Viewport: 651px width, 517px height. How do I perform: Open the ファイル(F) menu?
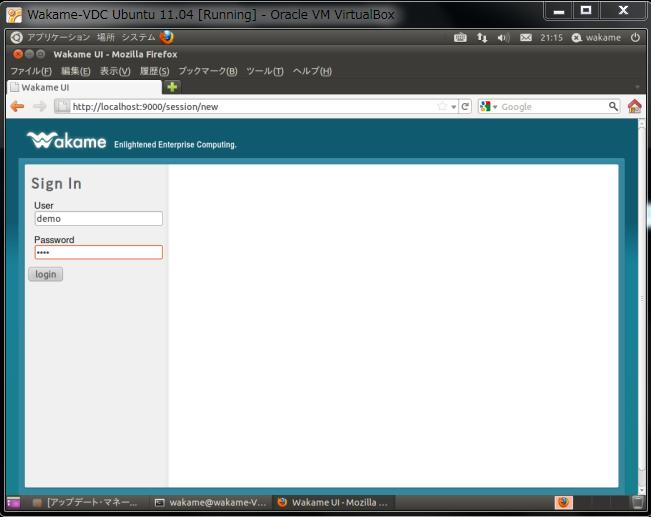pos(31,71)
